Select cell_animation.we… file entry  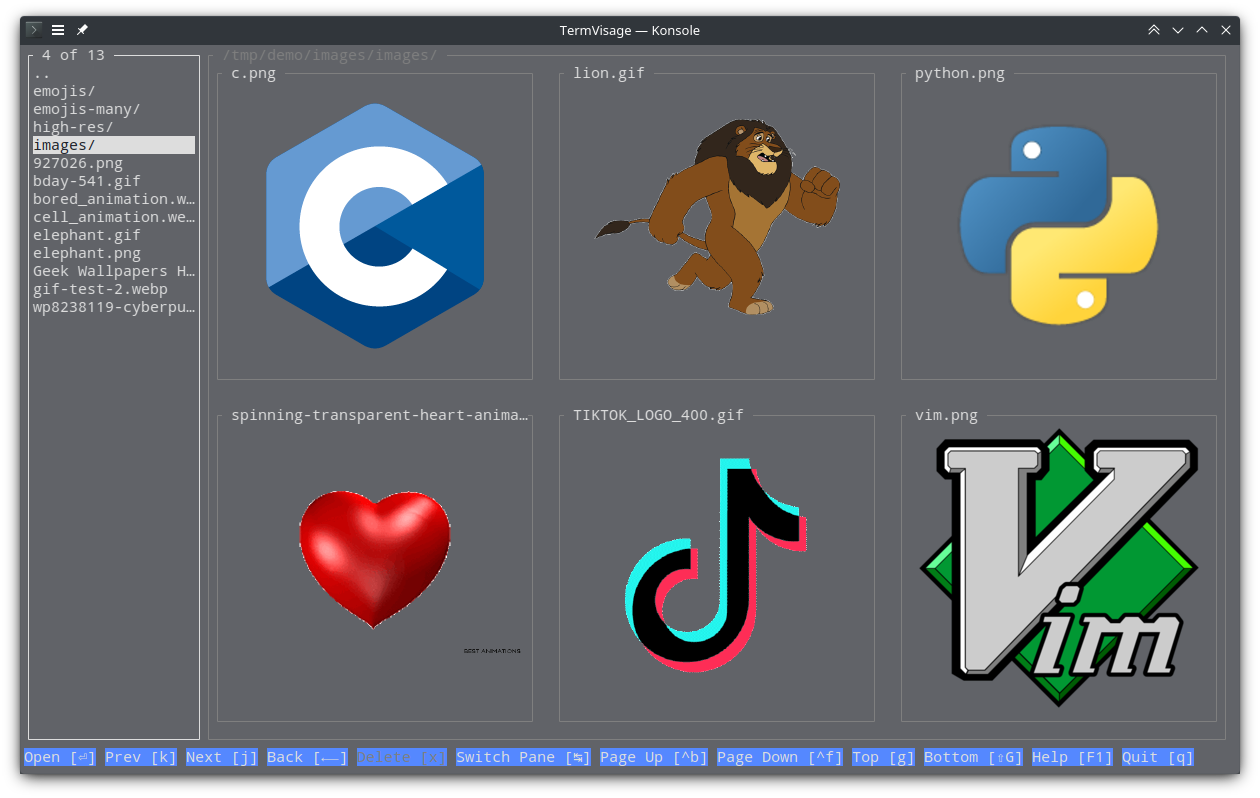coord(114,217)
